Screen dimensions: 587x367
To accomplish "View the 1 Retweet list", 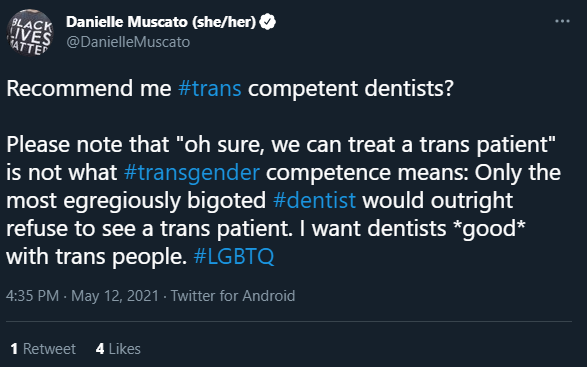I will point(43,349).
